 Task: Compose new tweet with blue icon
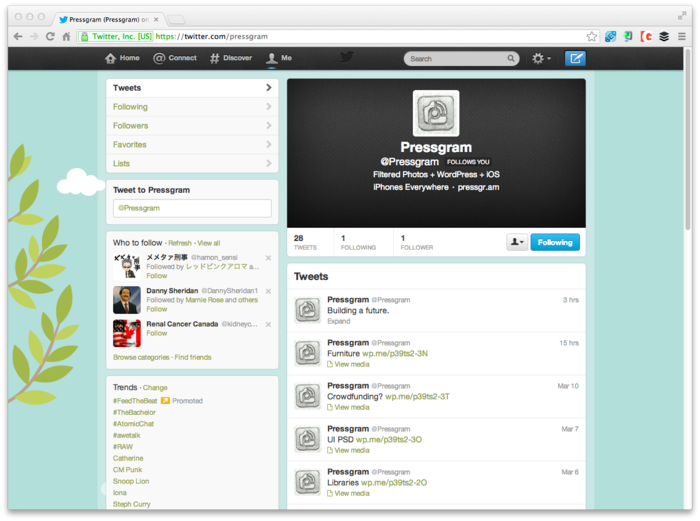point(575,58)
